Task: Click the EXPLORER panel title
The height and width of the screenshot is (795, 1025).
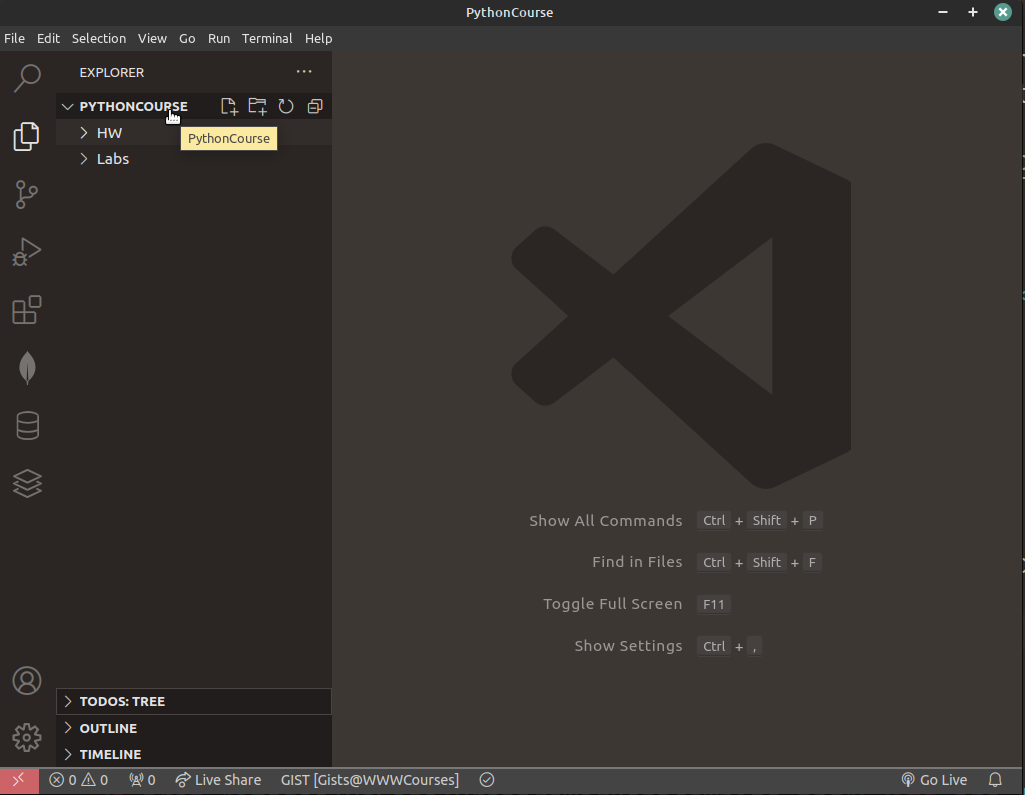Action: pos(112,73)
